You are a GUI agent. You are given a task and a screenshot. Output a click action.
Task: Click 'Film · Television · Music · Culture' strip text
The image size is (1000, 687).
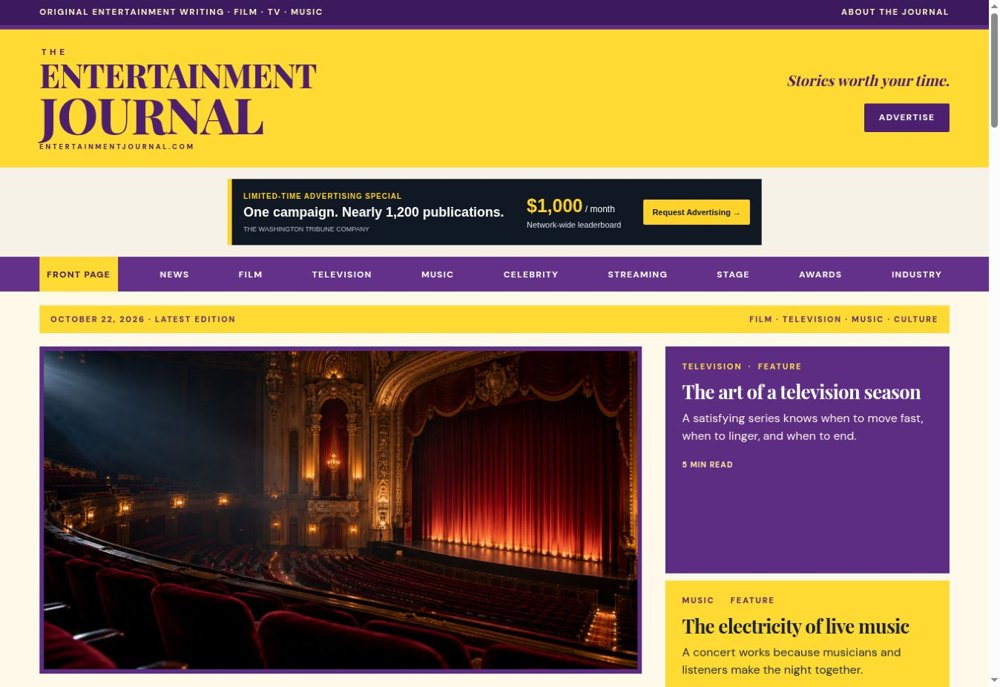coord(843,319)
